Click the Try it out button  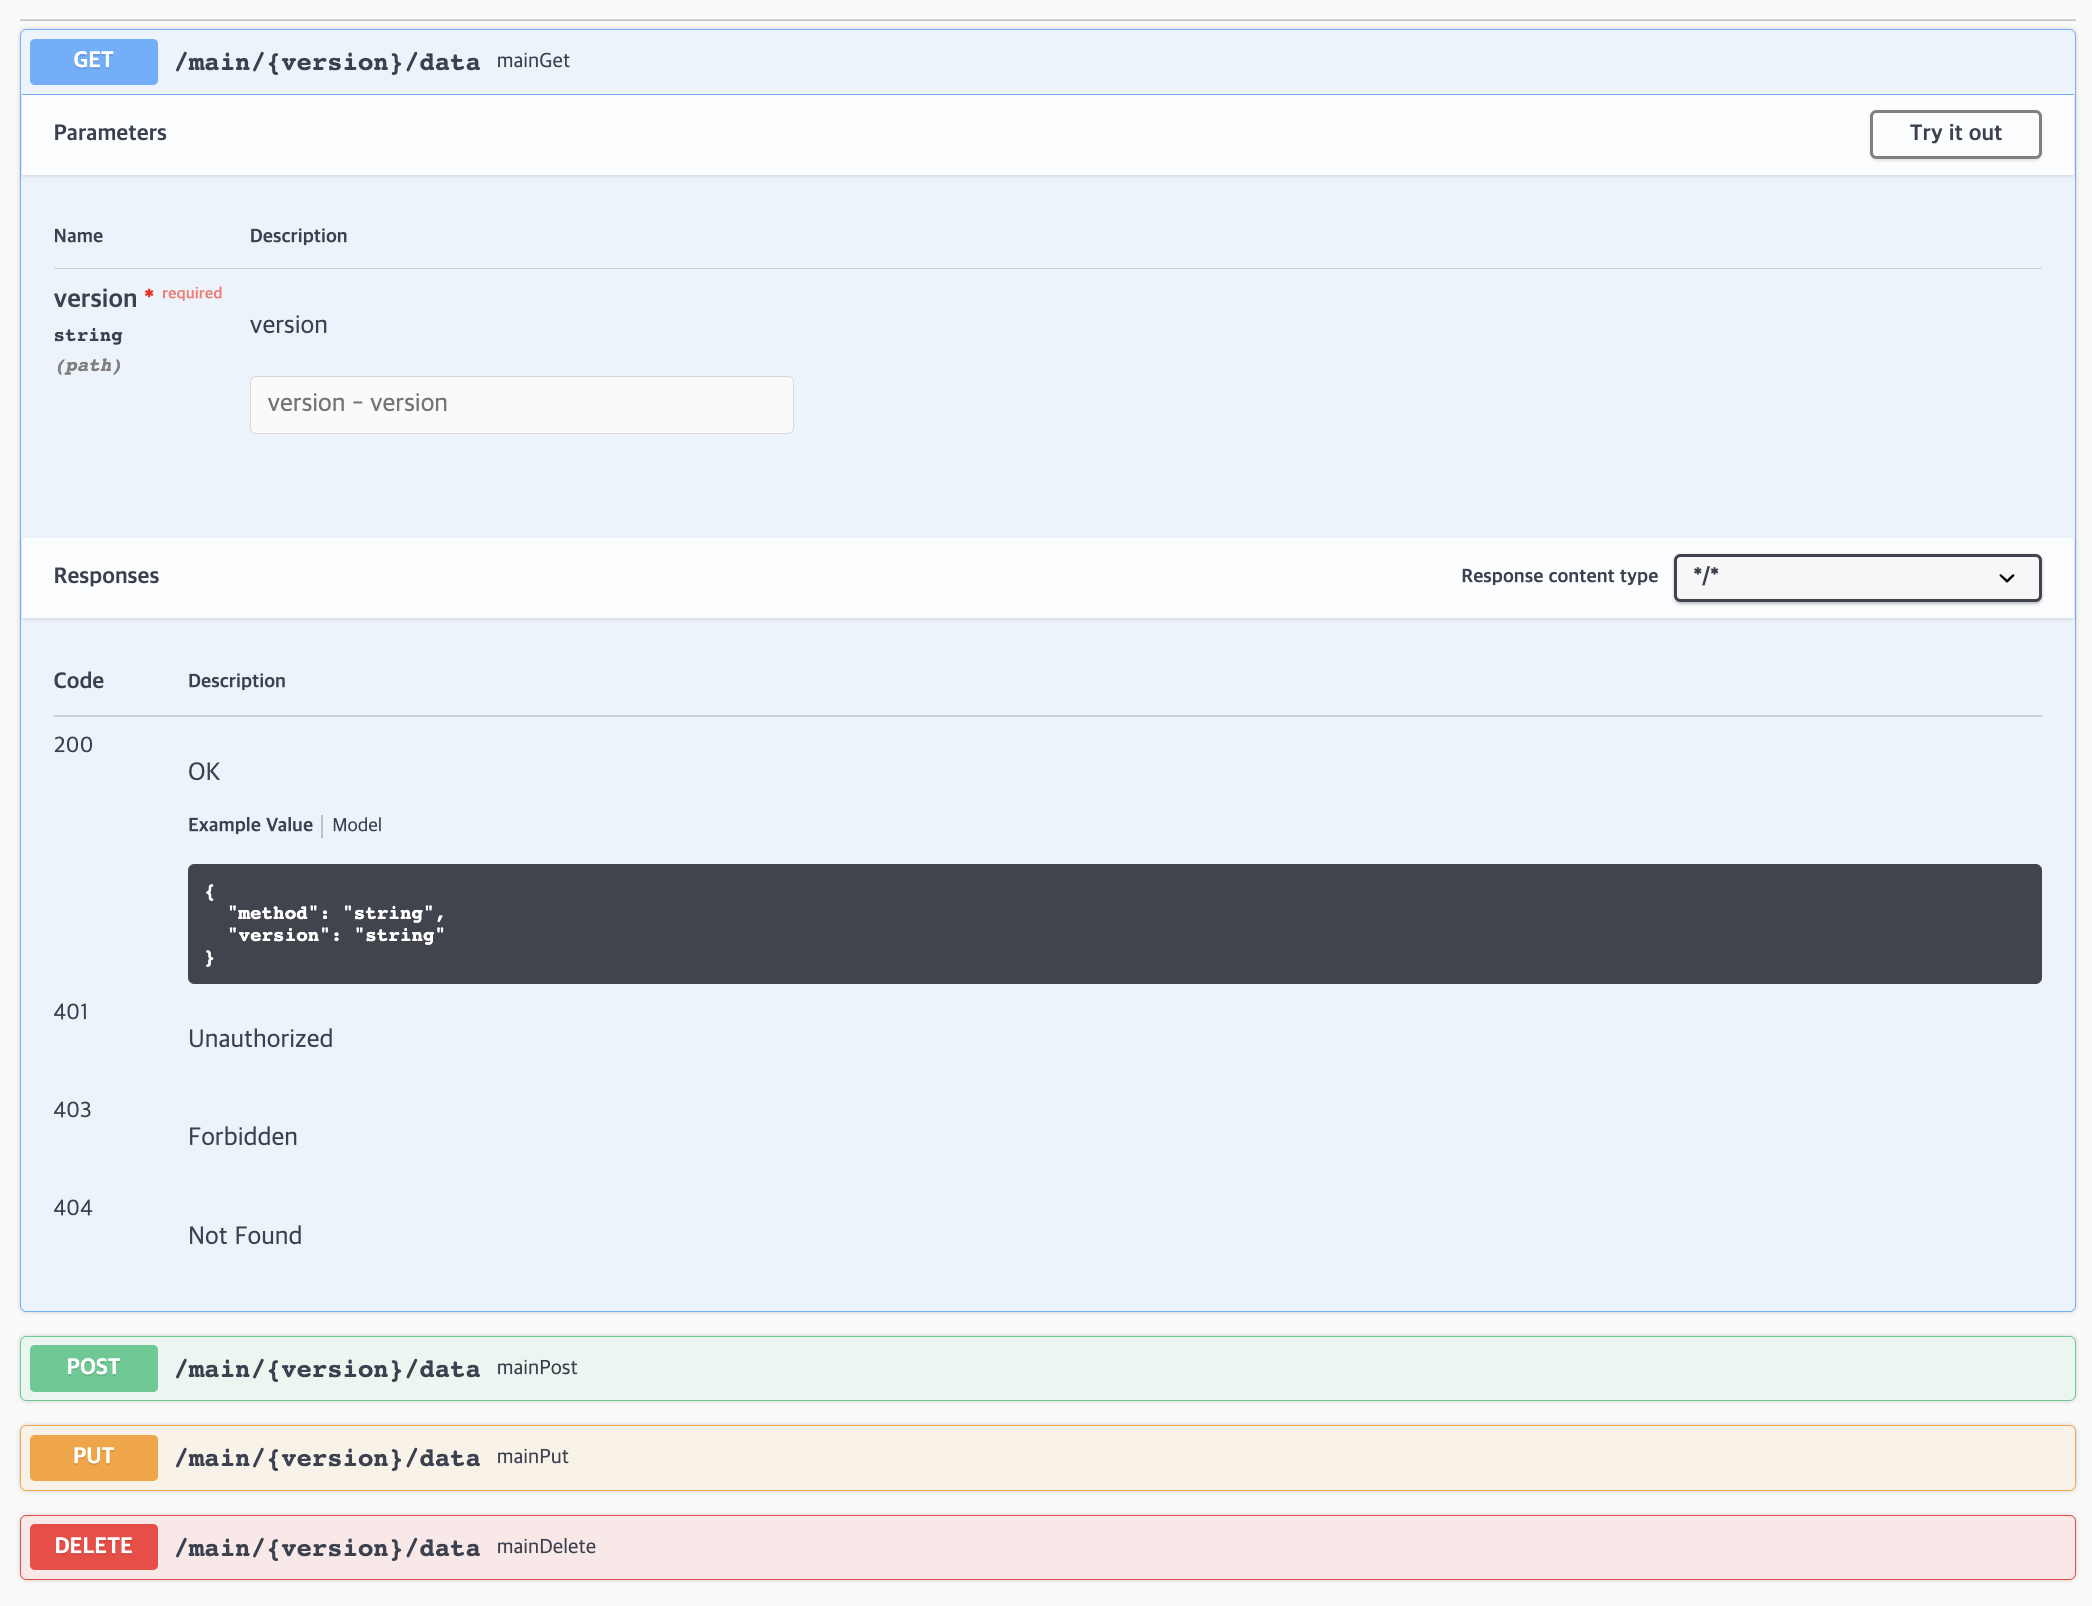[1954, 134]
